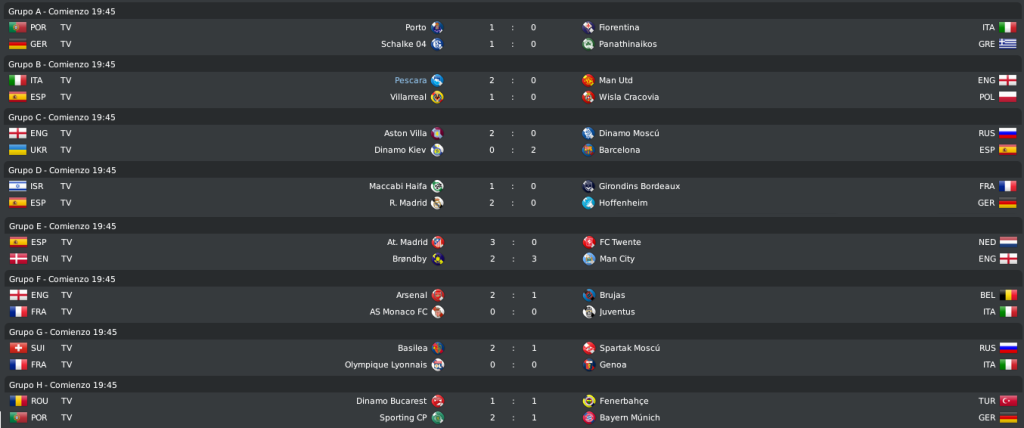Click the Barcelona club crest icon
Viewport: 1024px width, 428px height.
click(x=588, y=150)
